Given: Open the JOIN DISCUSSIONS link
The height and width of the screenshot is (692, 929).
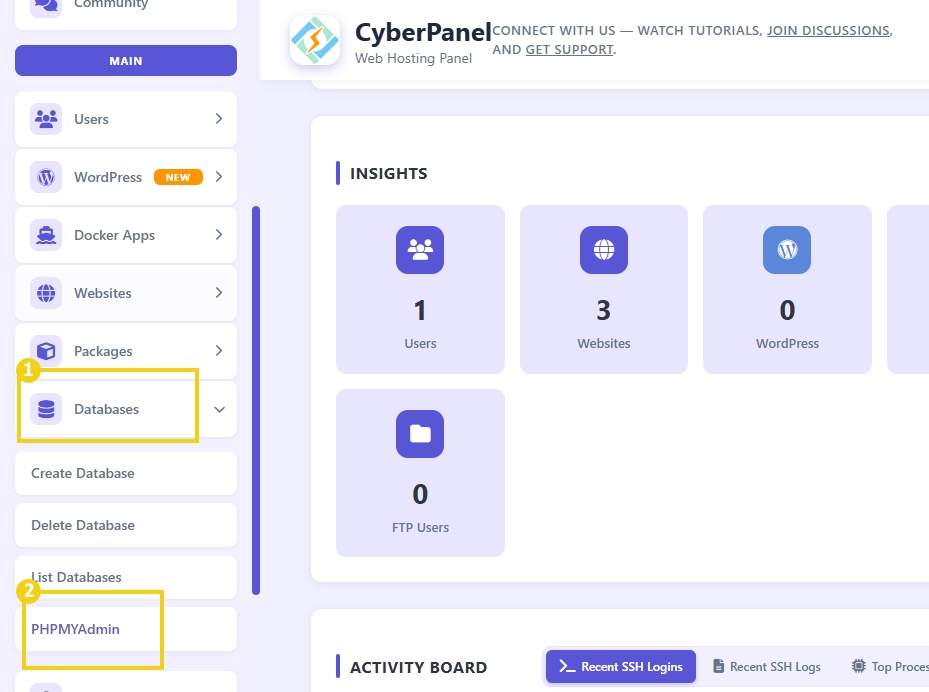Looking at the screenshot, I should click(828, 30).
